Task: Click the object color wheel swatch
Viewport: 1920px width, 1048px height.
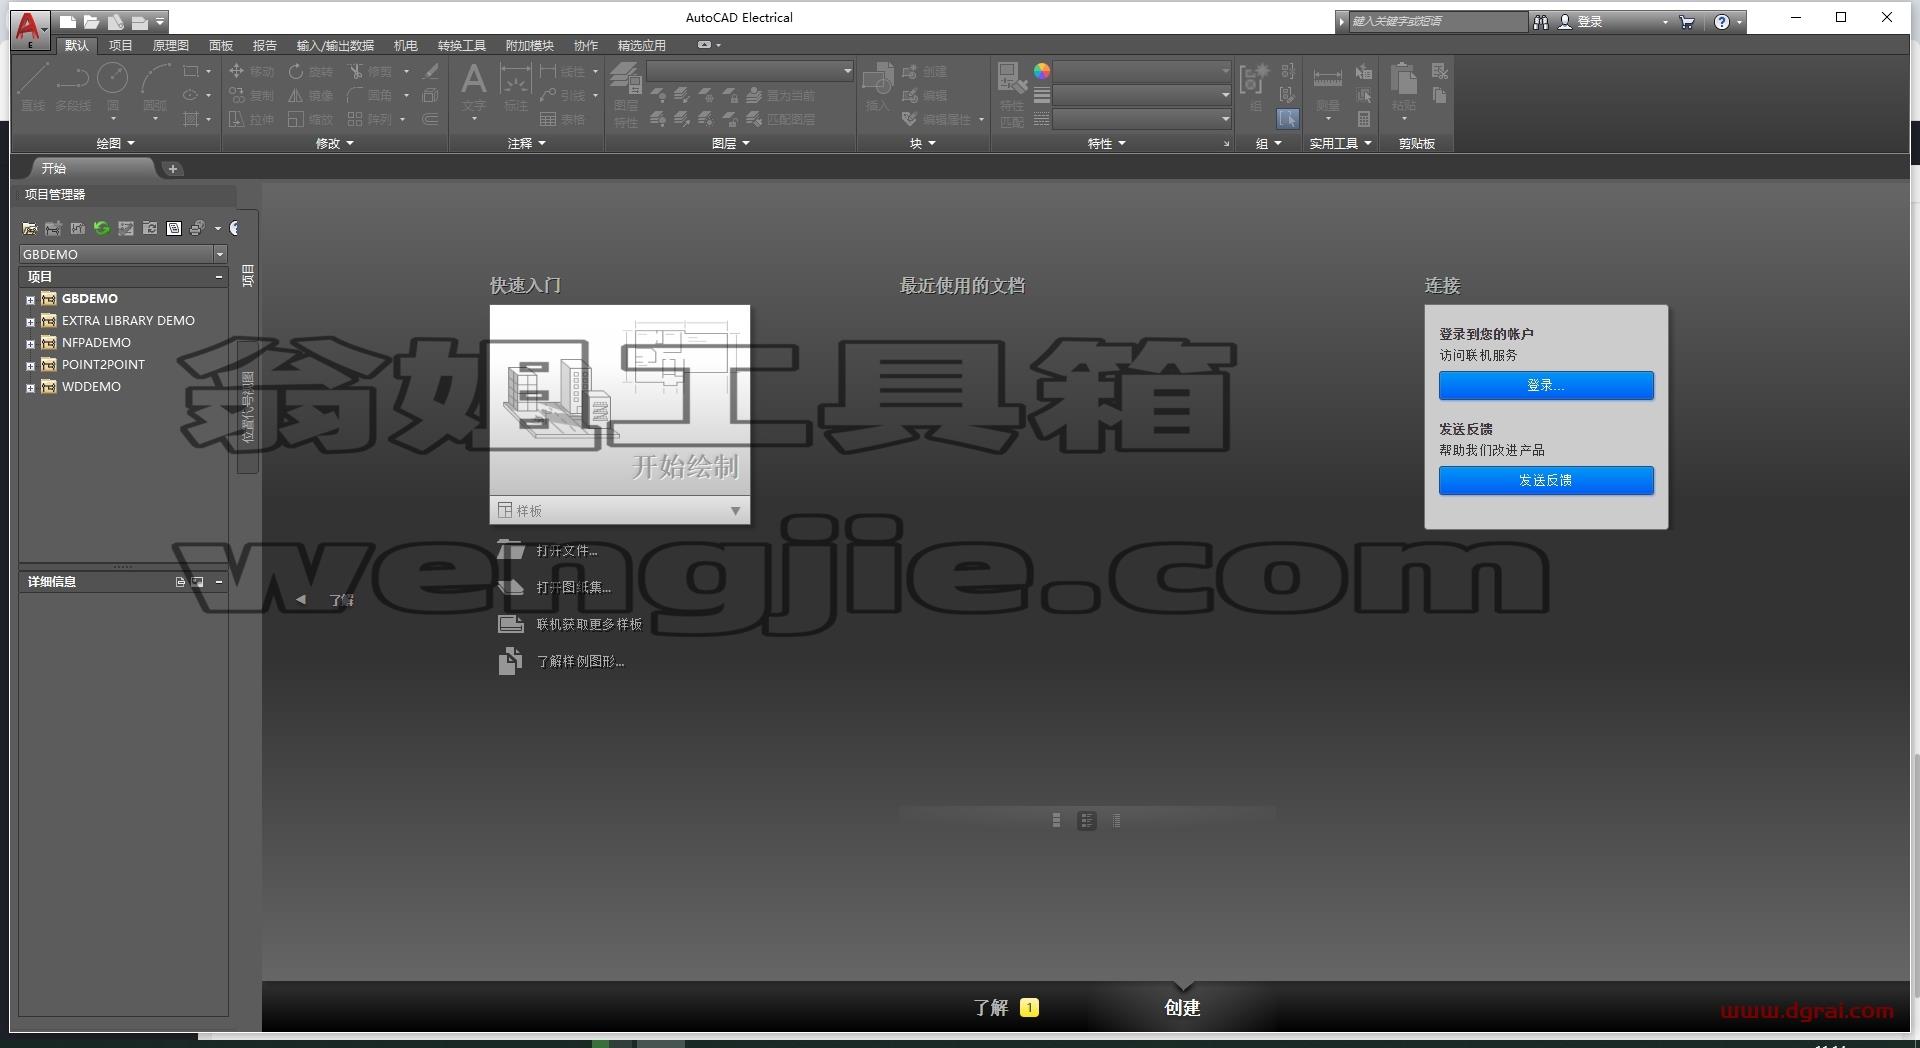Action: [1042, 71]
